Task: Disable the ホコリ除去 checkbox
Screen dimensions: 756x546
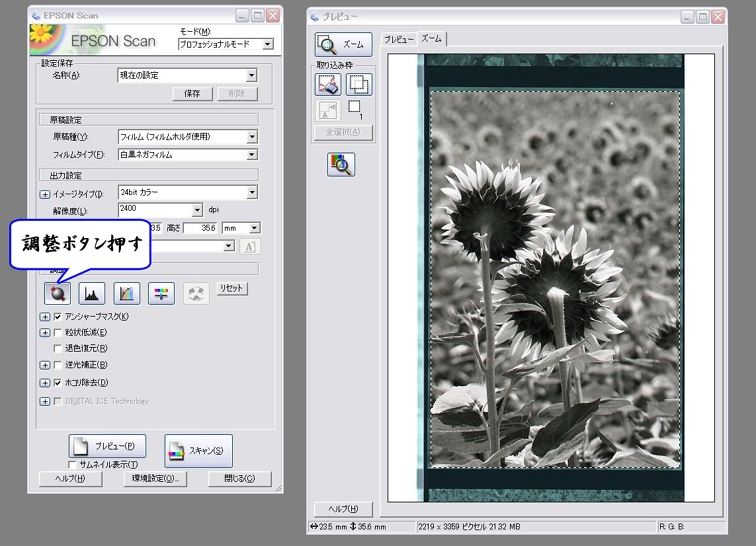Action: pos(57,382)
